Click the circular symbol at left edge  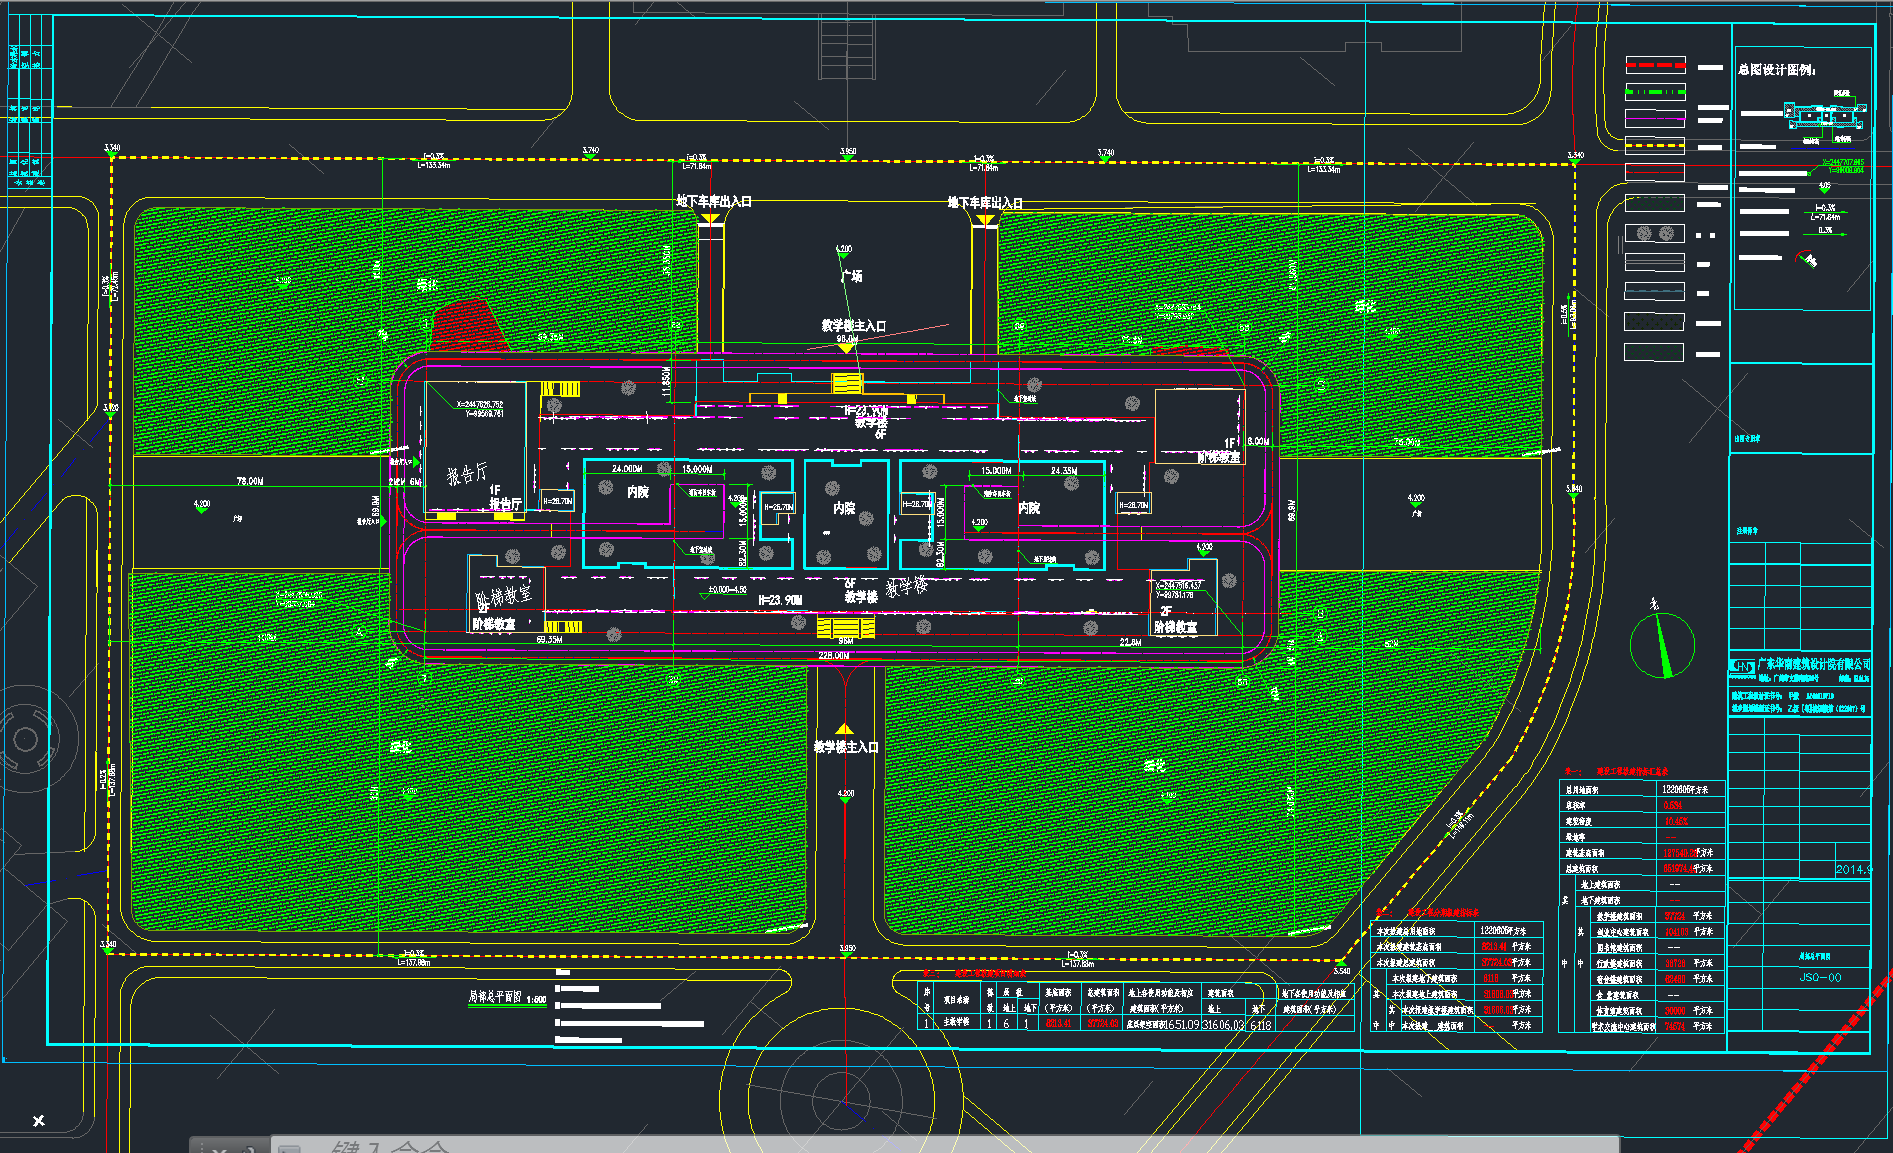24,740
